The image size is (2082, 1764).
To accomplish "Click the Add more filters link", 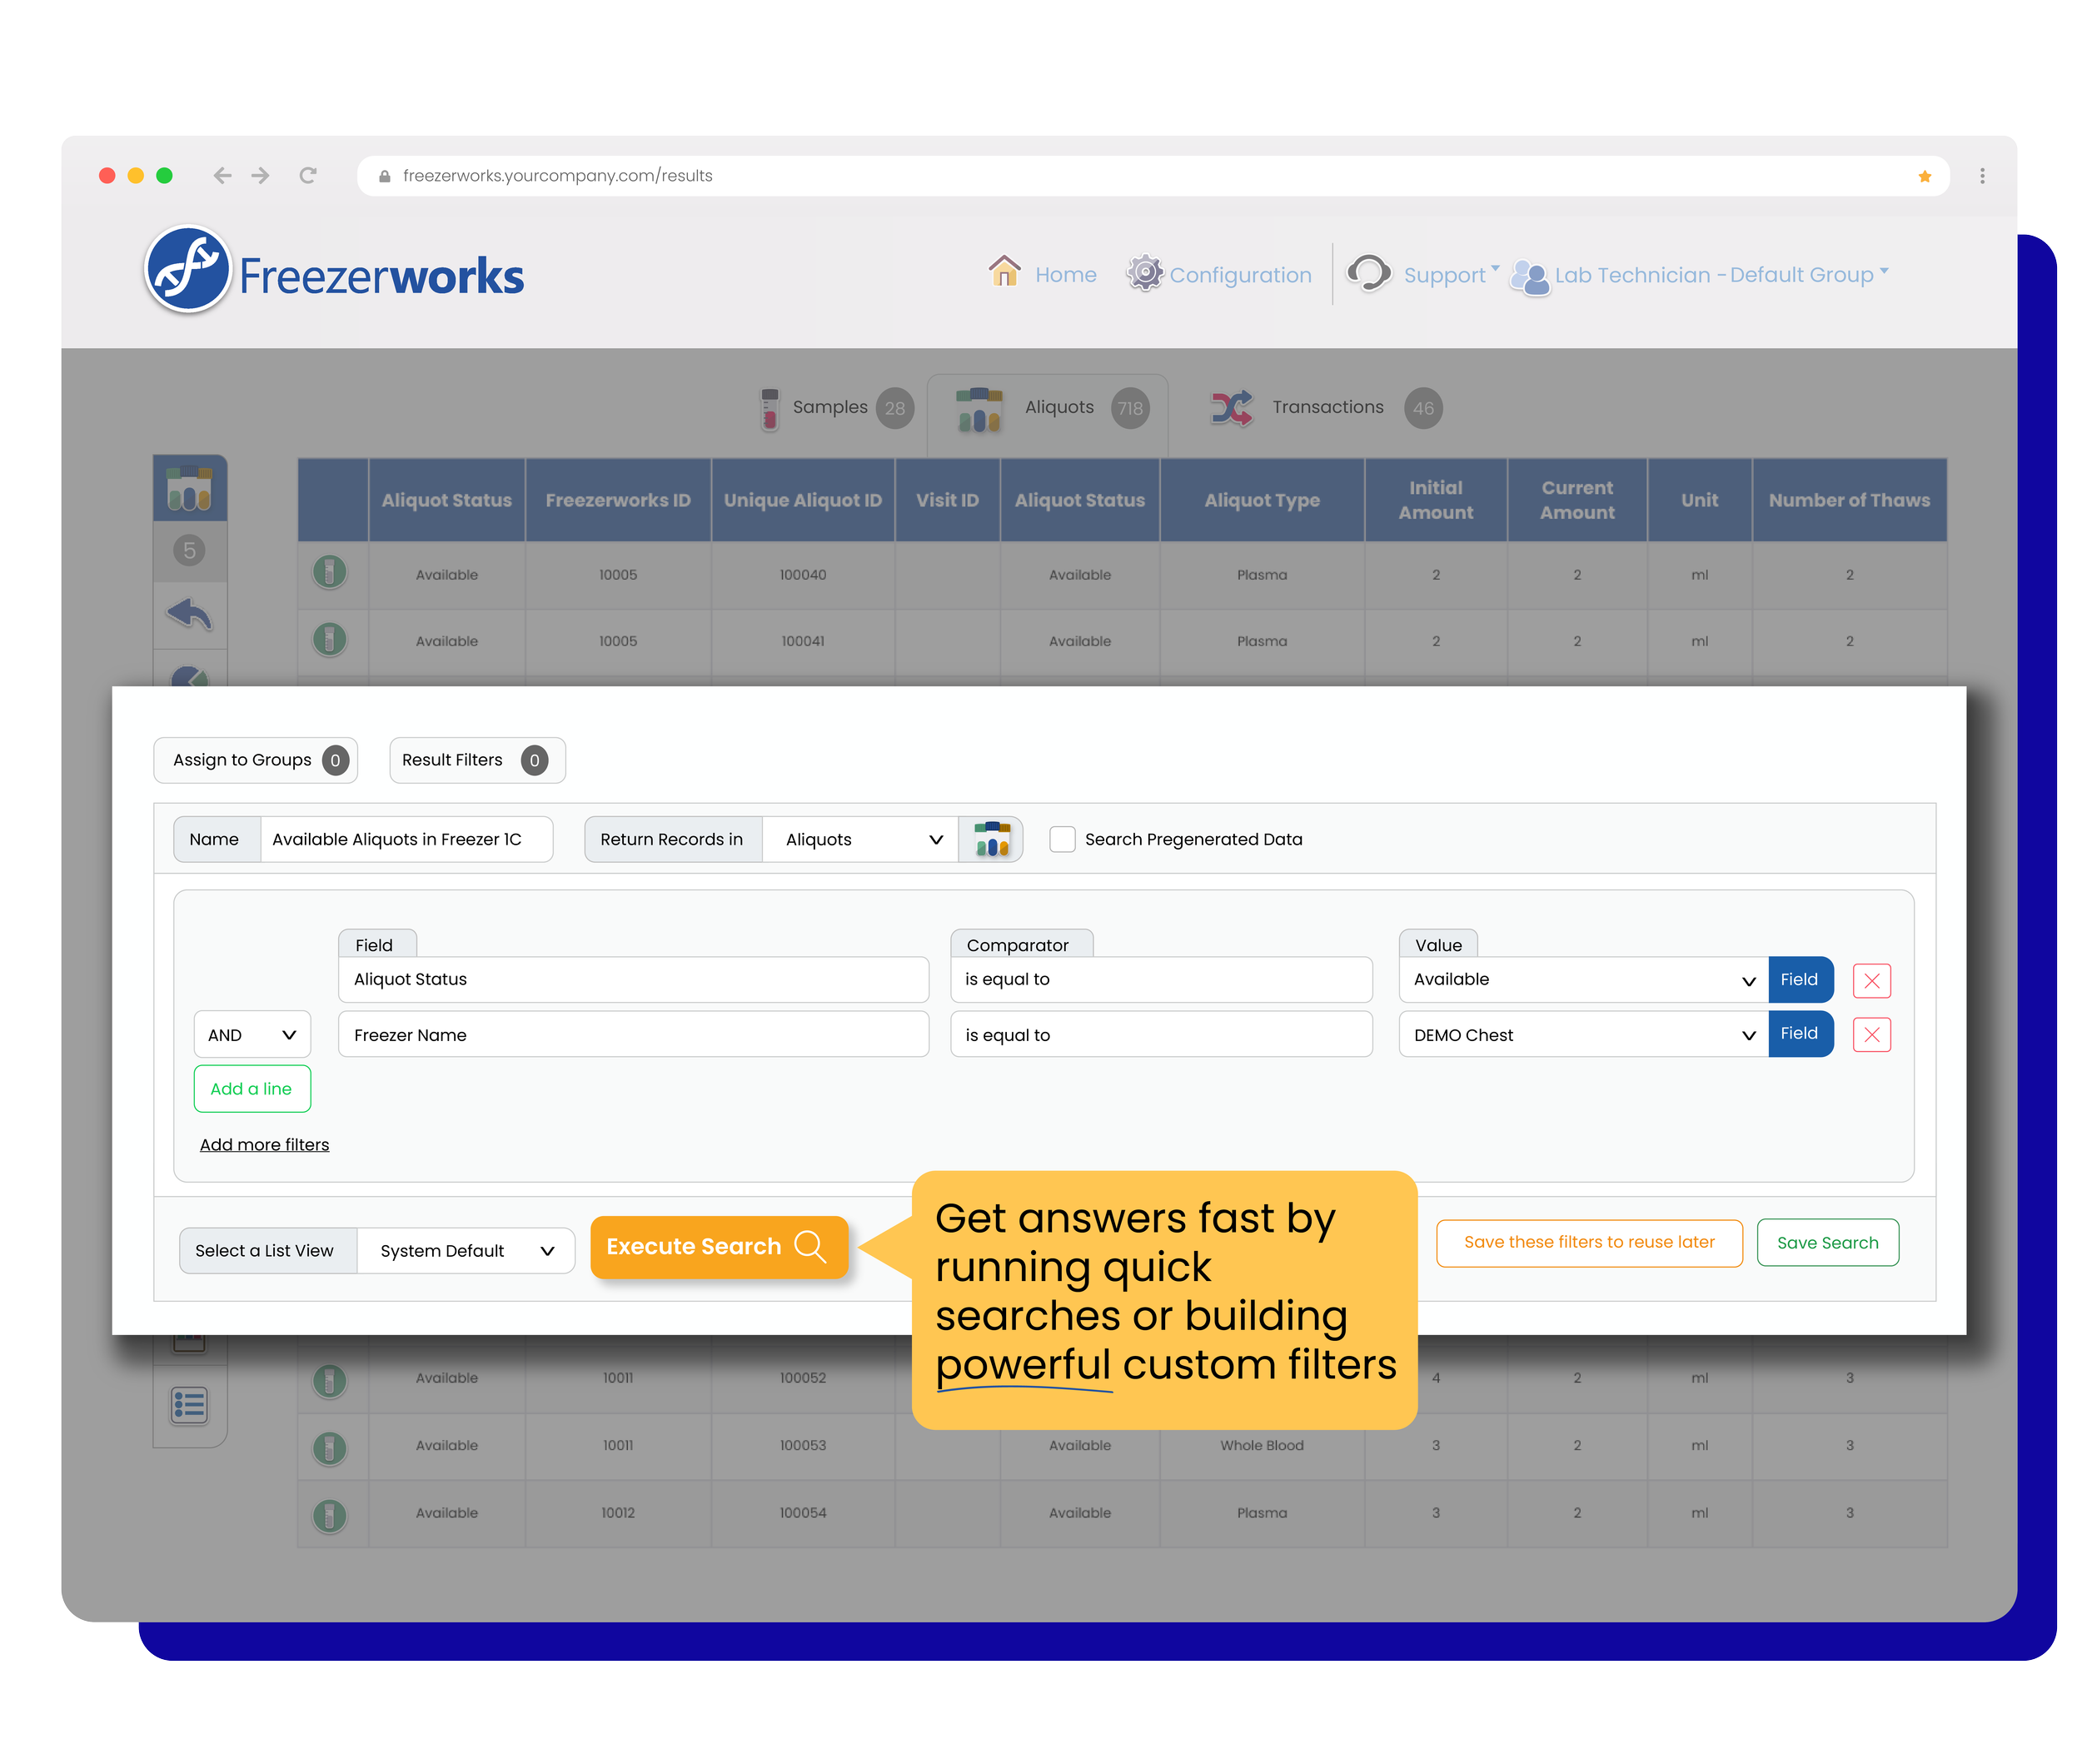I will click(264, 1145).
